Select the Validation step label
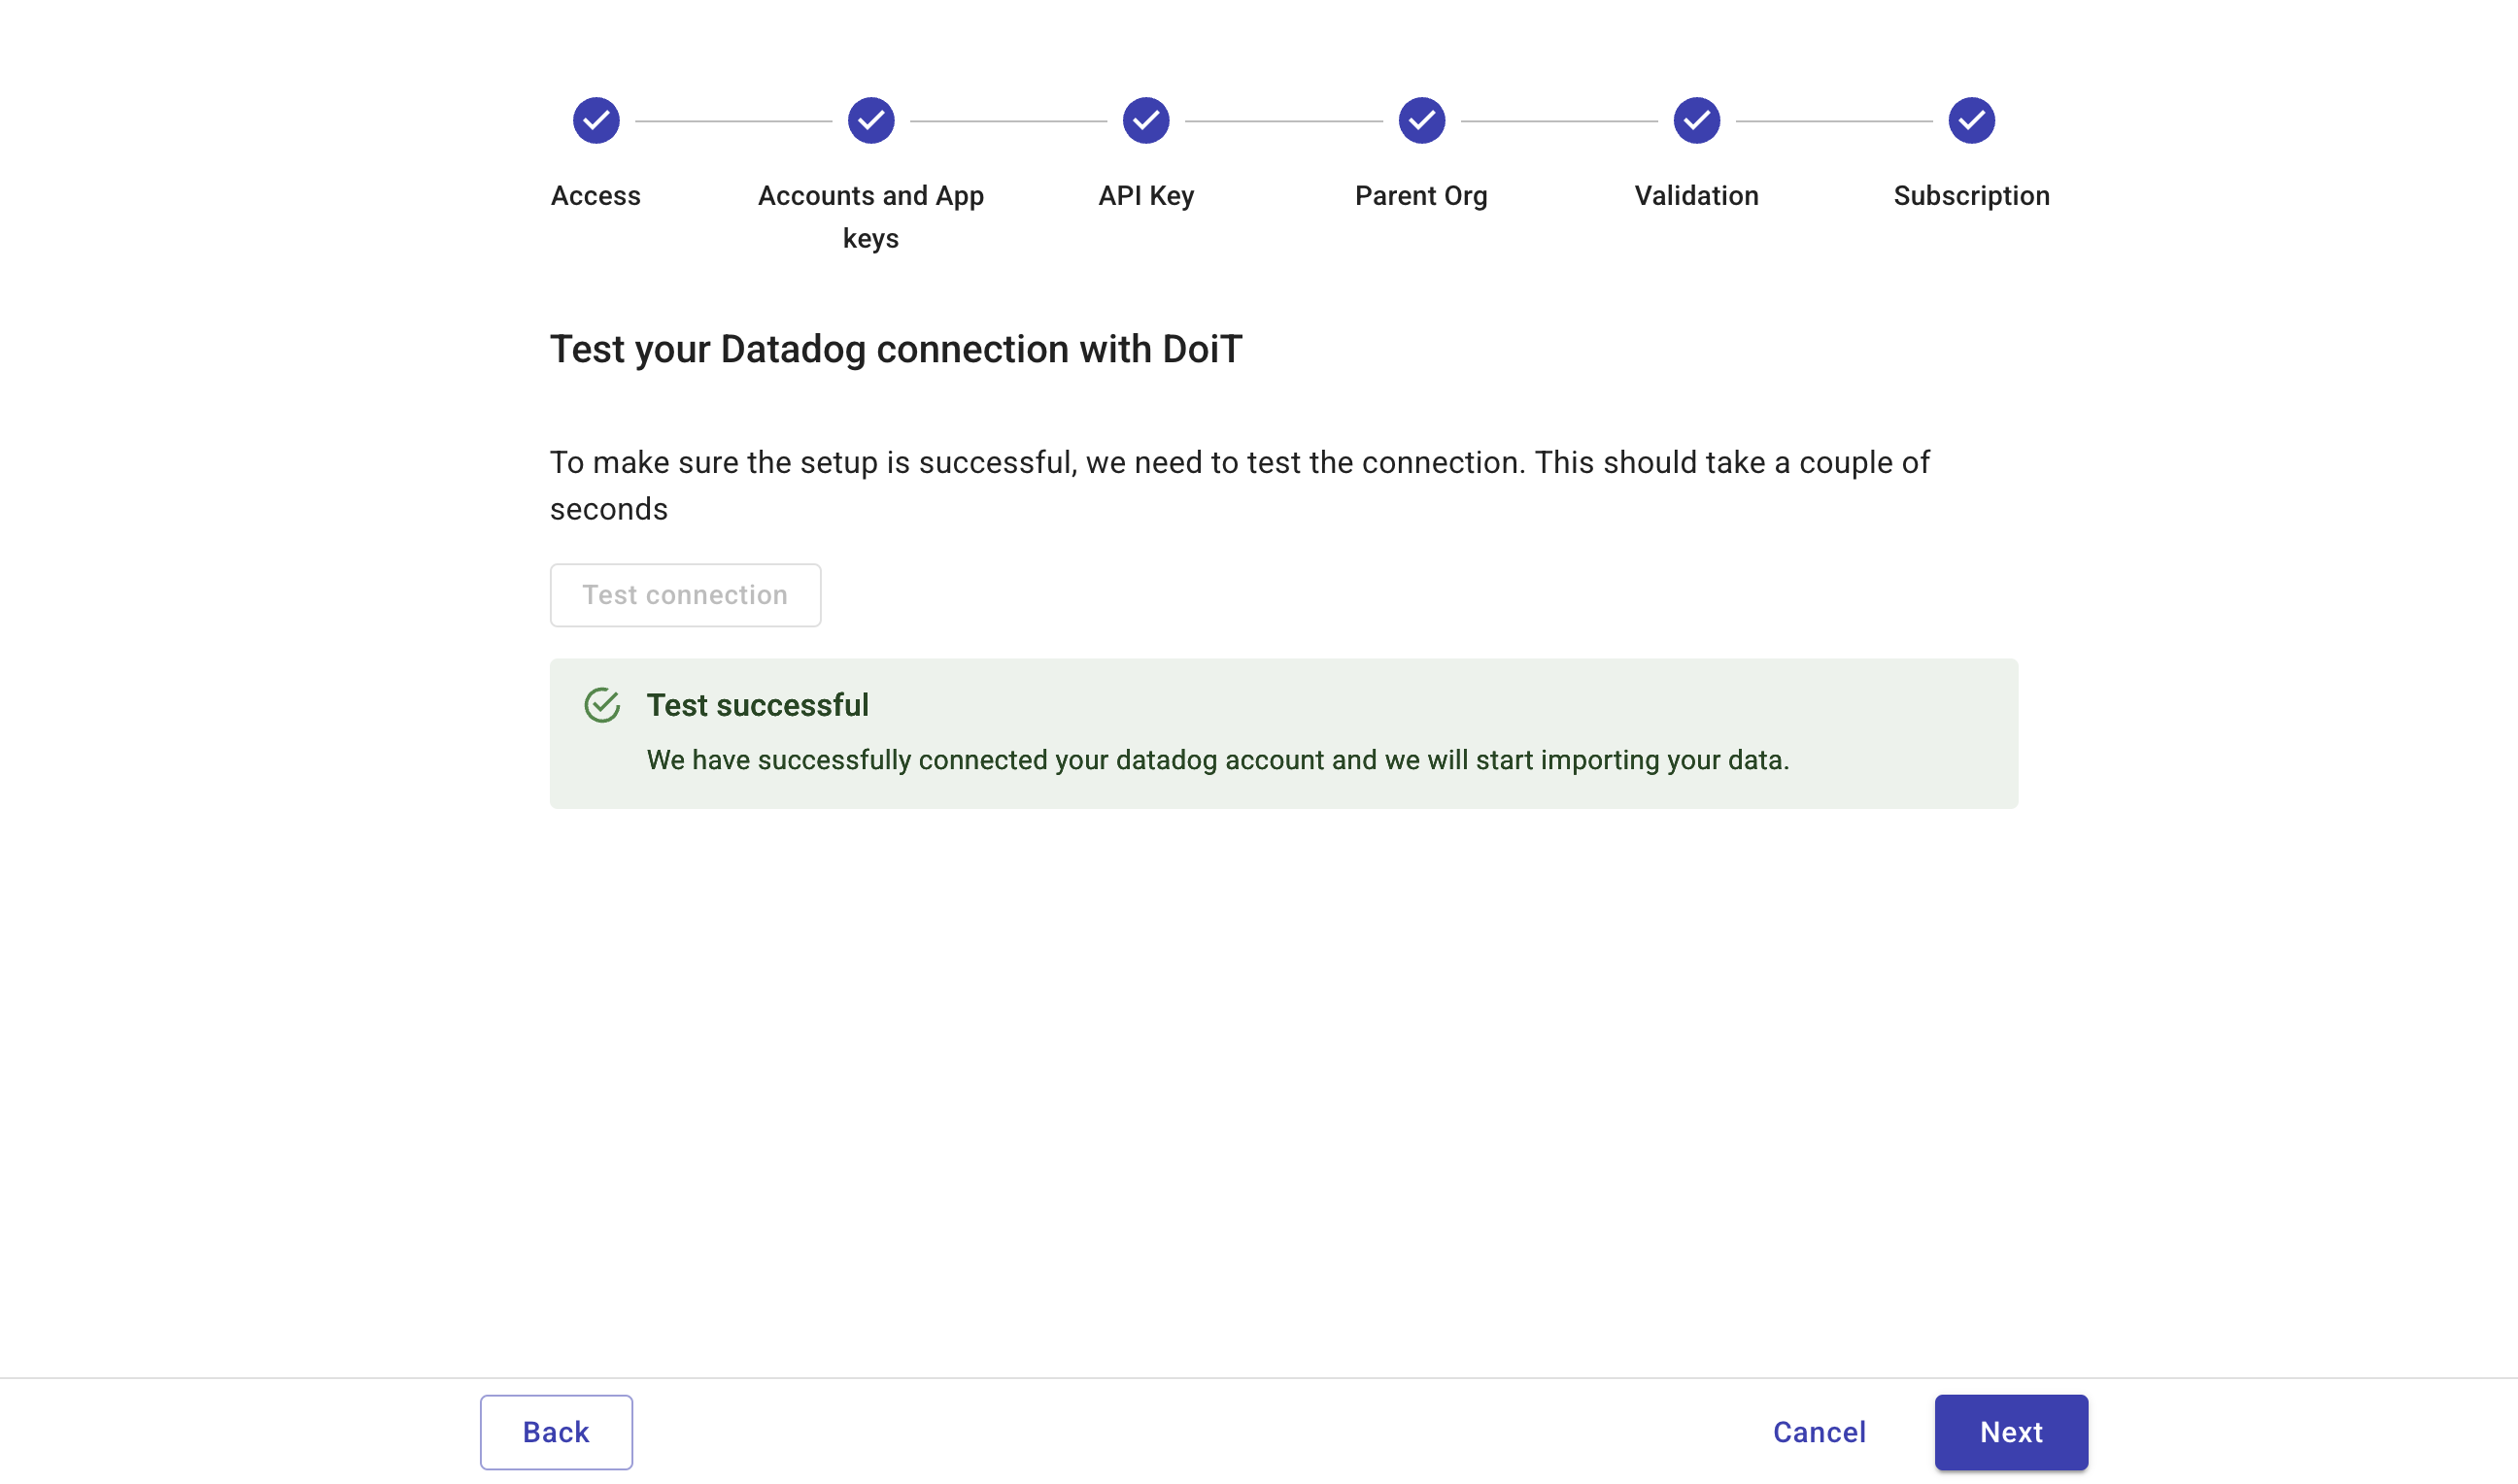Screen dimensions: 2518x1484 [1696, 196]
